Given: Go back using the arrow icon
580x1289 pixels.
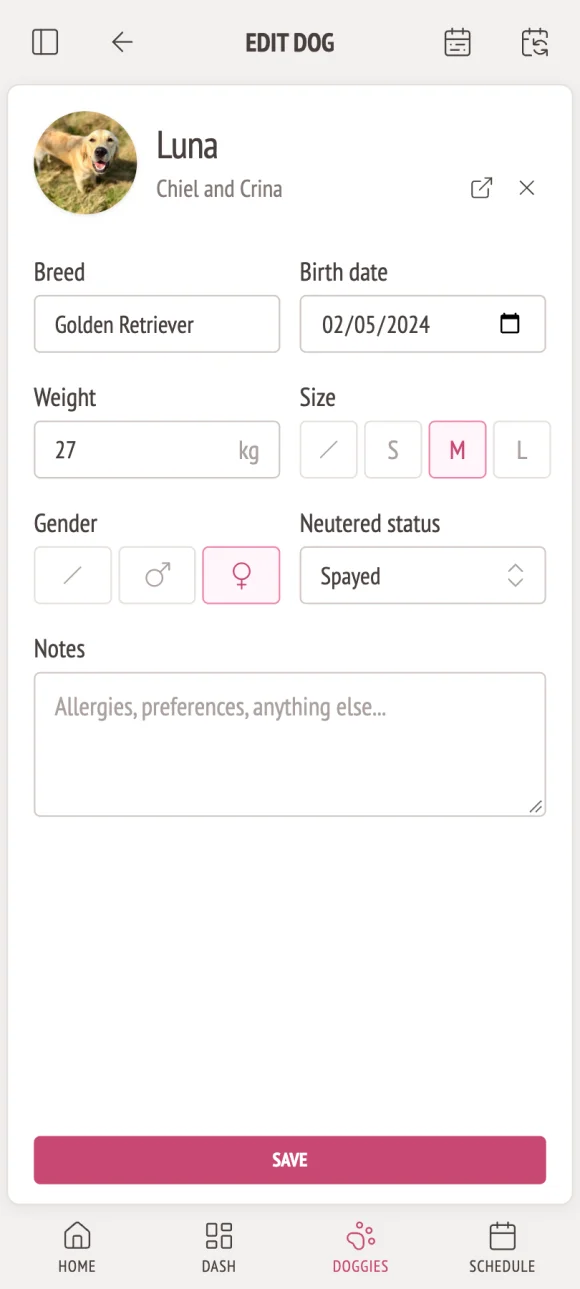Looking at the screenshot, I should pyautogui.click(x=122, y=42).
